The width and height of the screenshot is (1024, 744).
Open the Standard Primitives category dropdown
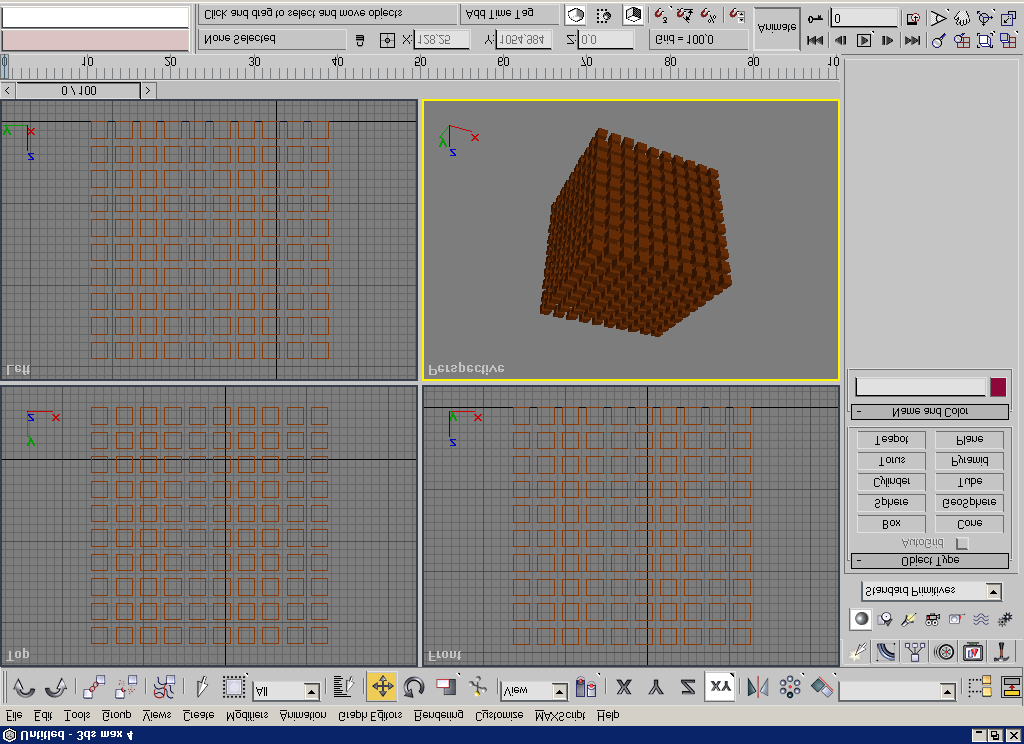tap(931, 591)
